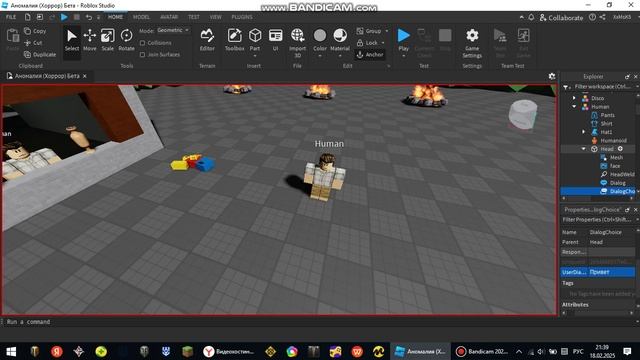Activate the Select tool arrow

point(71,40)
